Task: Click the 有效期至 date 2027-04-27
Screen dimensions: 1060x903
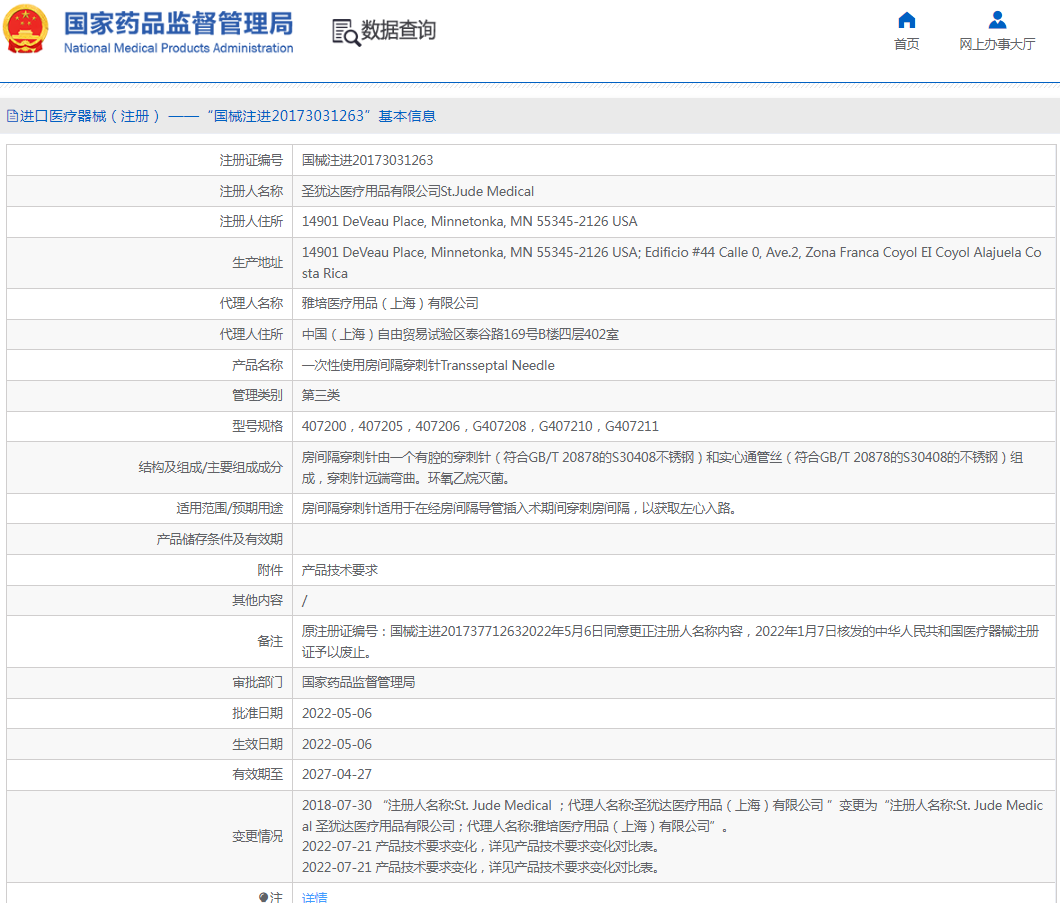Action: 337,774
